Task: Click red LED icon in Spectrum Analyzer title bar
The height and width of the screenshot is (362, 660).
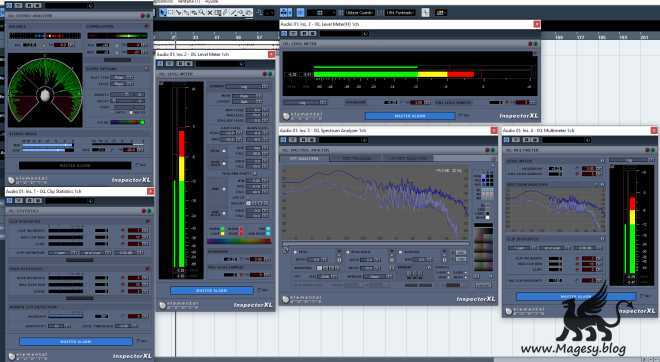Action: [x=487, y=150]
